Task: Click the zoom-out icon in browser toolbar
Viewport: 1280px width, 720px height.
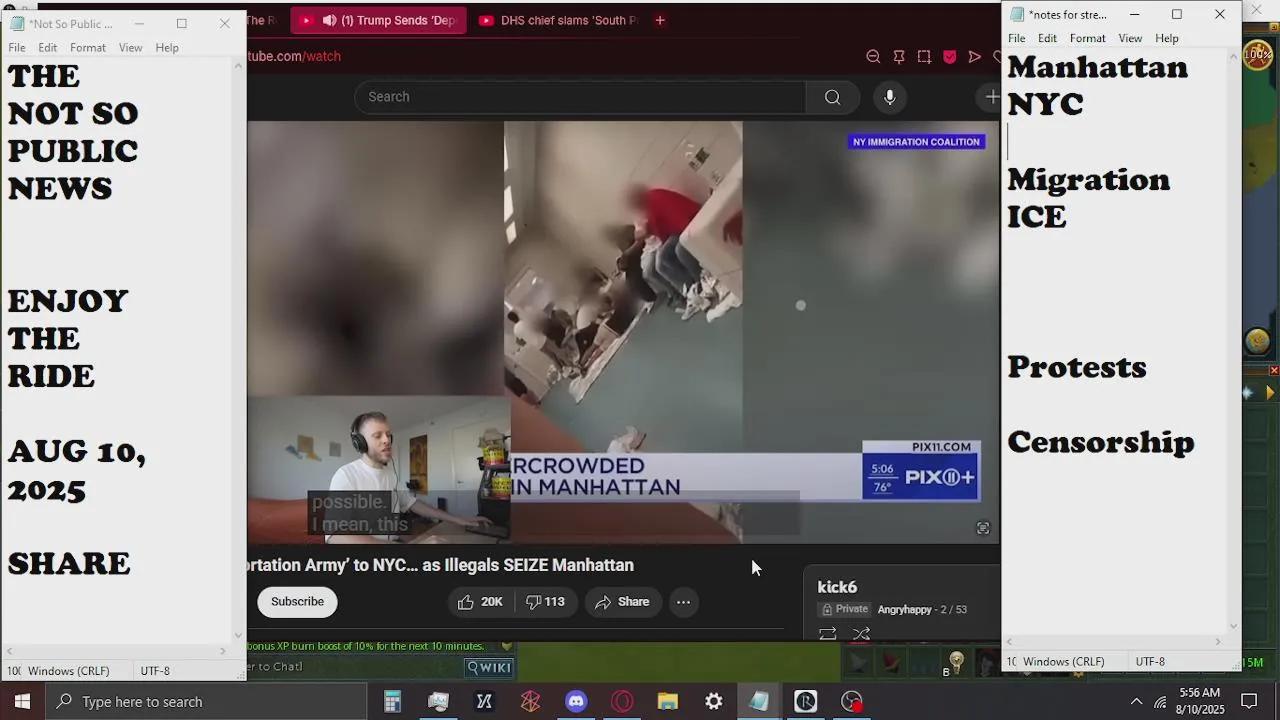Action: point(873,57)
